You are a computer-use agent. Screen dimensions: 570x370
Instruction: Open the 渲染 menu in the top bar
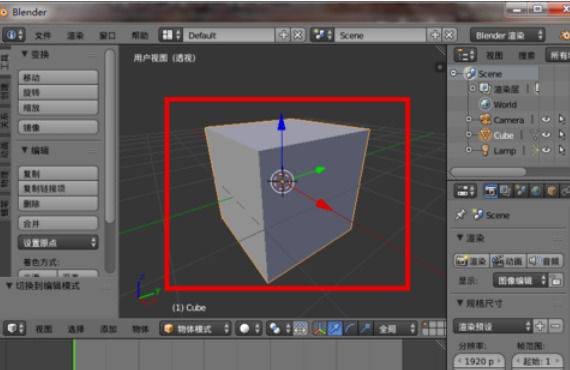click(75, 36)
